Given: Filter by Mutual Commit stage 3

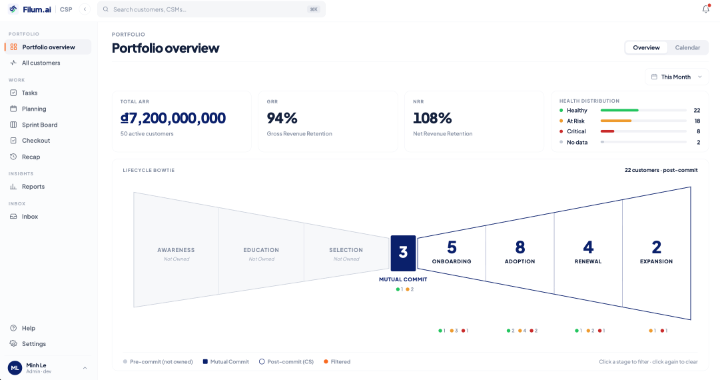Looking at the screenshot, I should 403,253.
